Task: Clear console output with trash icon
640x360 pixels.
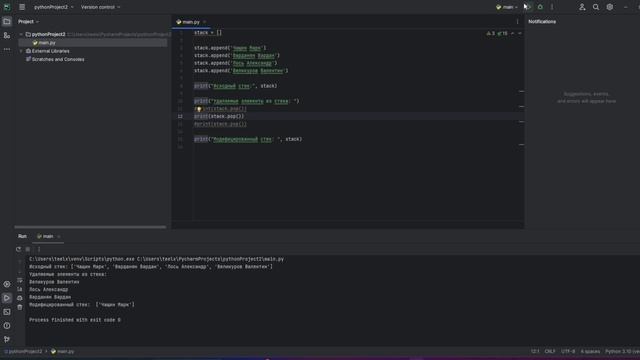Action: tap(20, 307)
